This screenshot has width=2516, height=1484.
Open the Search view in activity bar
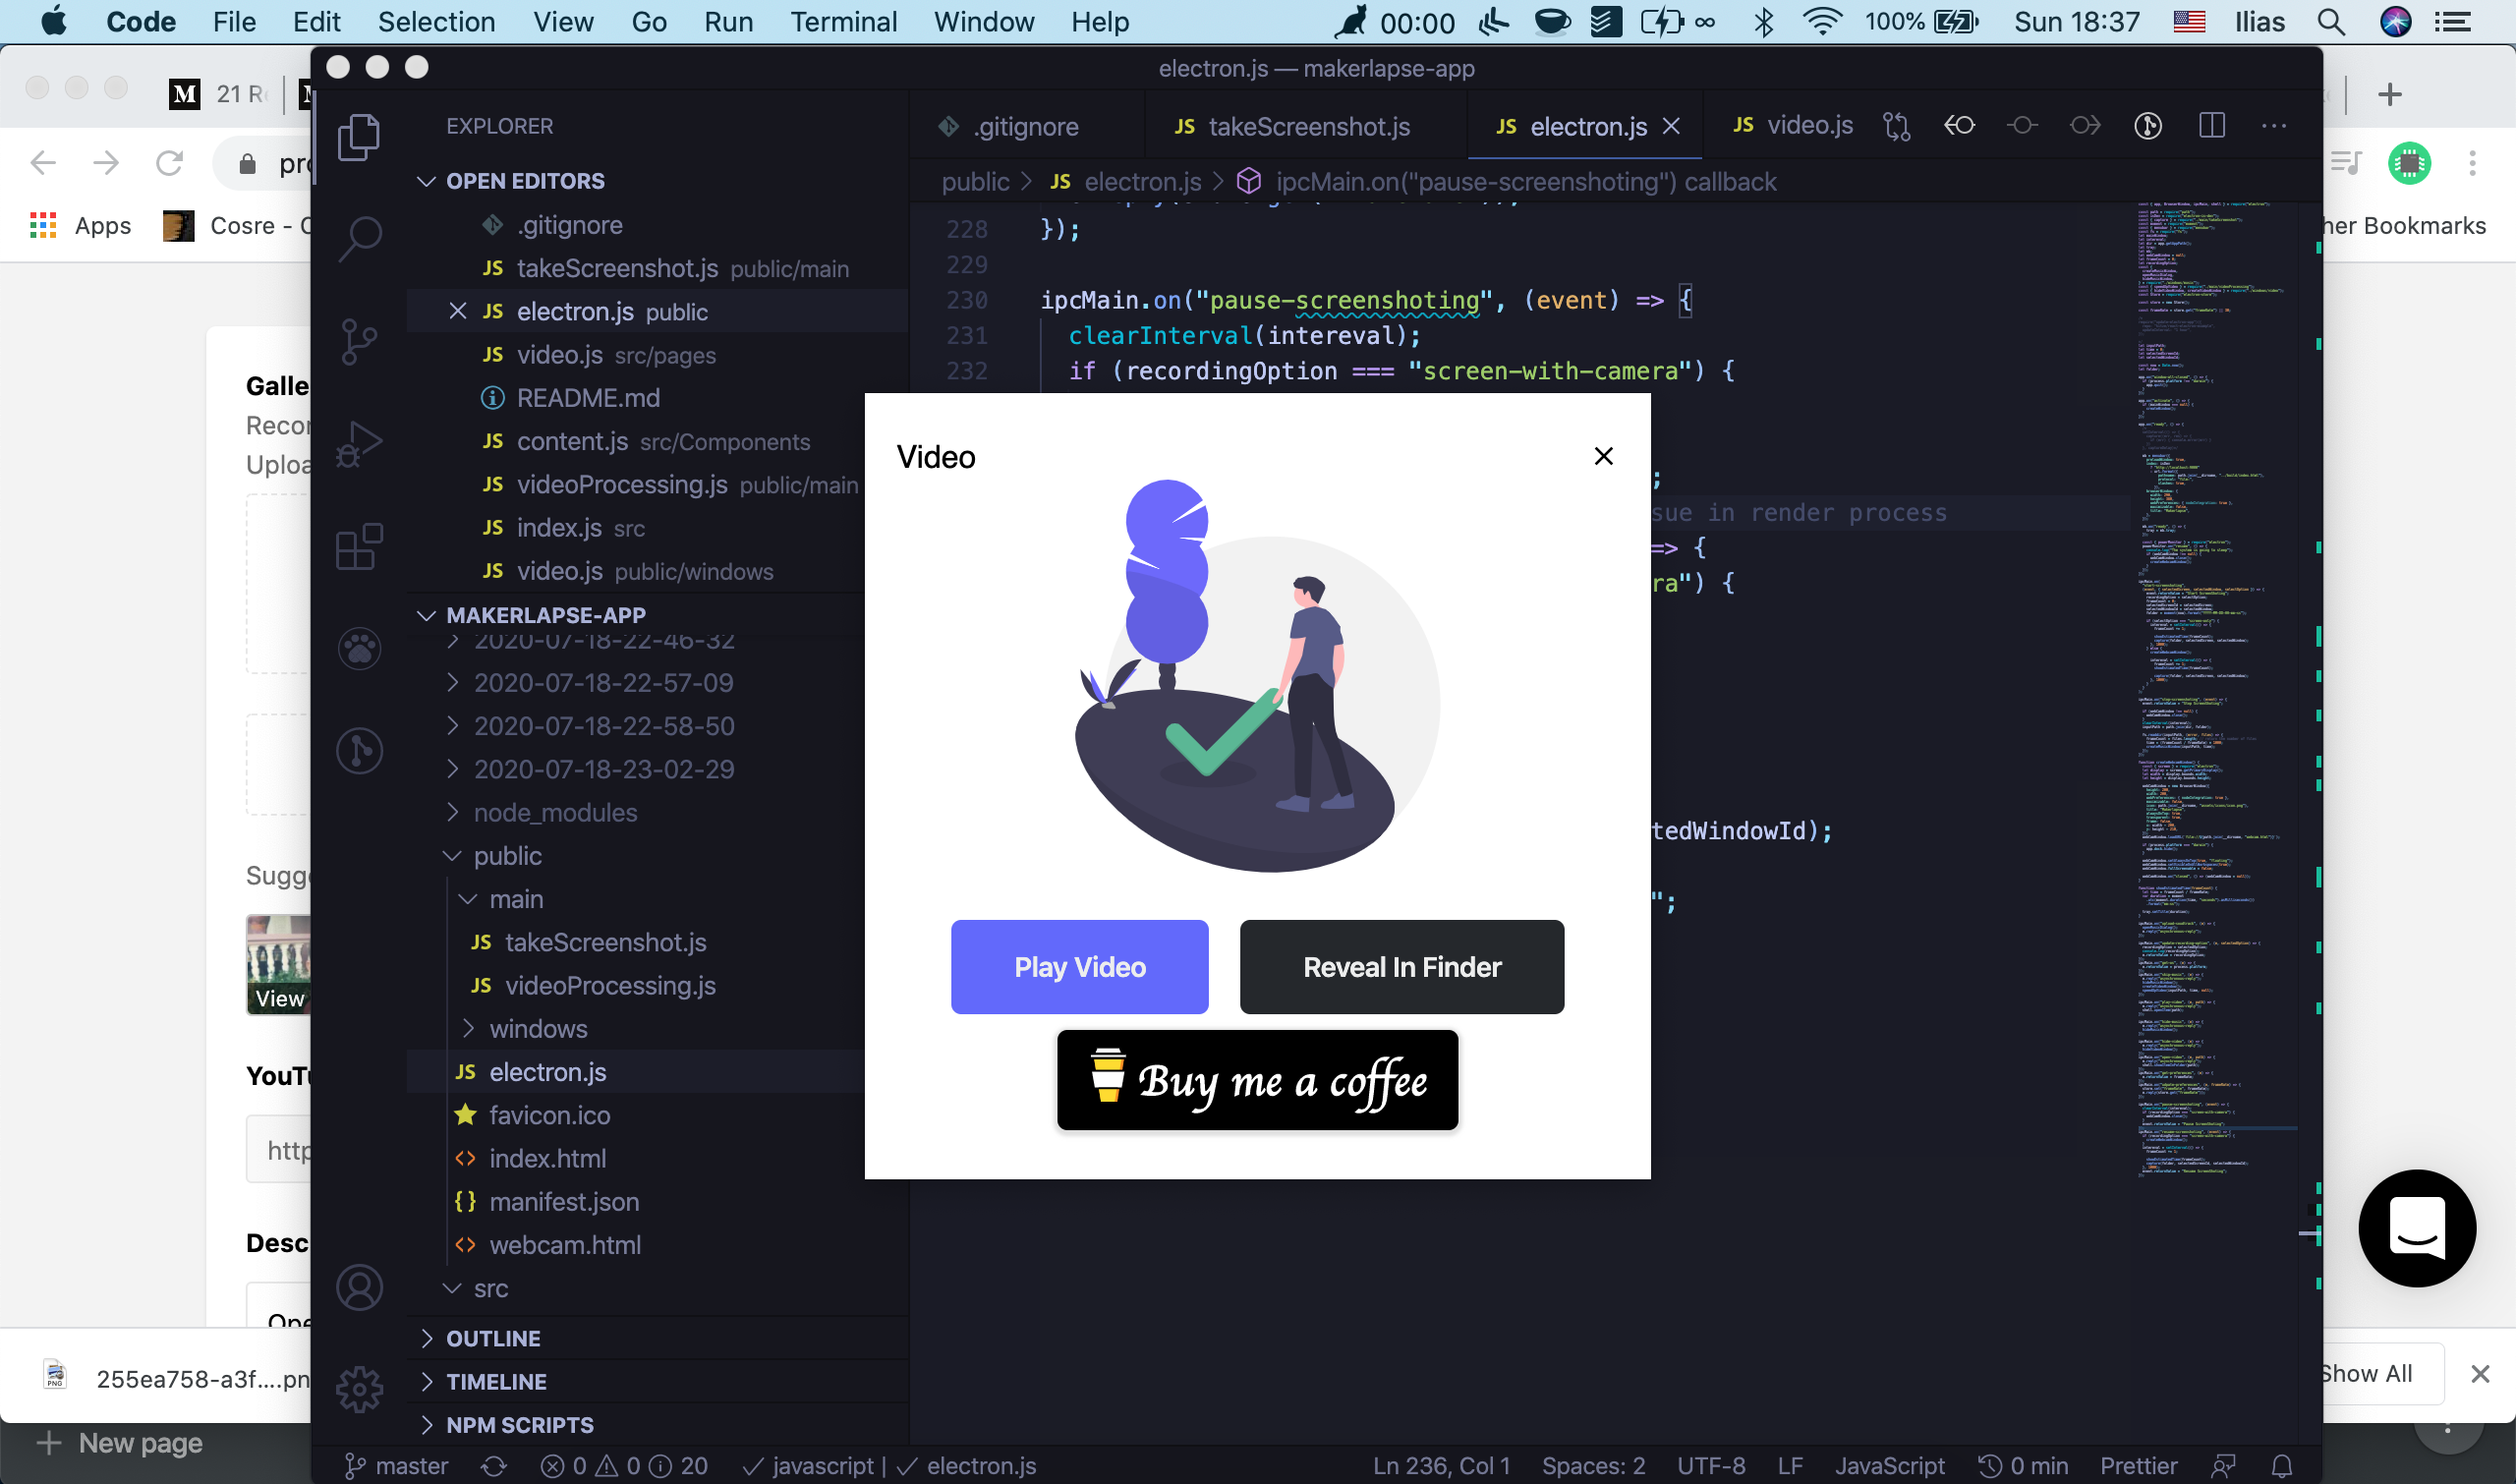coord(359,238)
